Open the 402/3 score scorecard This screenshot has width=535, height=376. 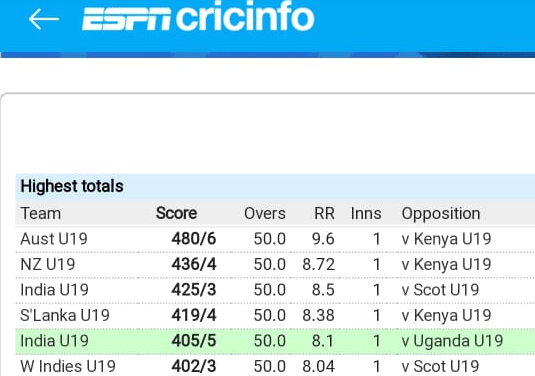(194, 366)
